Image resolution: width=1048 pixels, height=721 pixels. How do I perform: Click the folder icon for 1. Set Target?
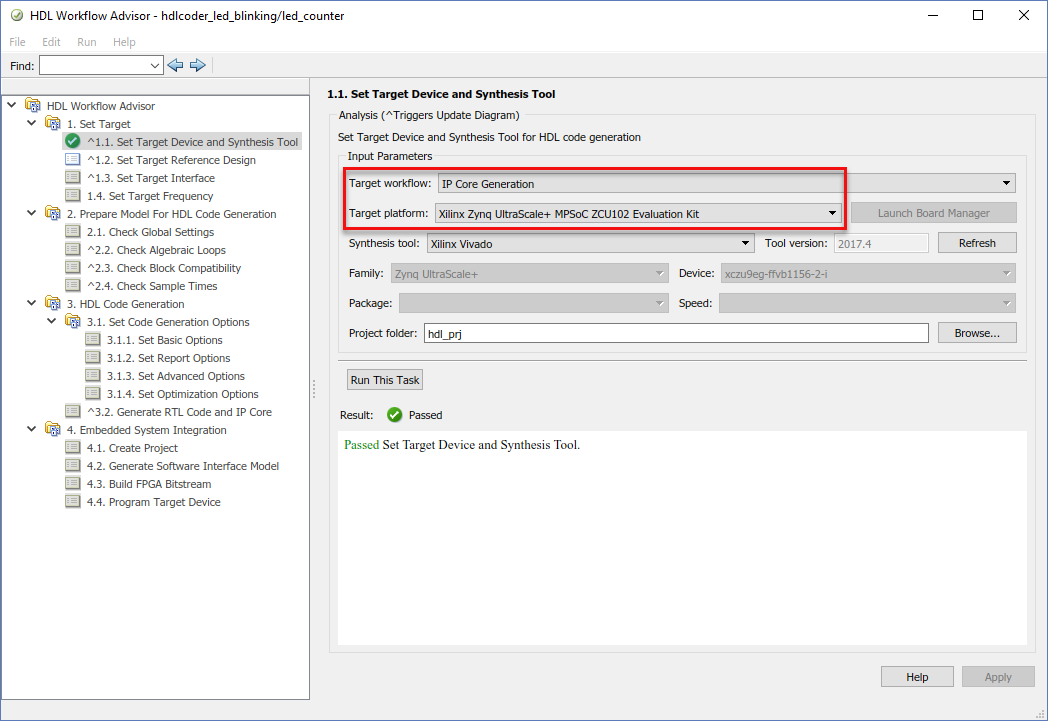click(x=53, y=124)
